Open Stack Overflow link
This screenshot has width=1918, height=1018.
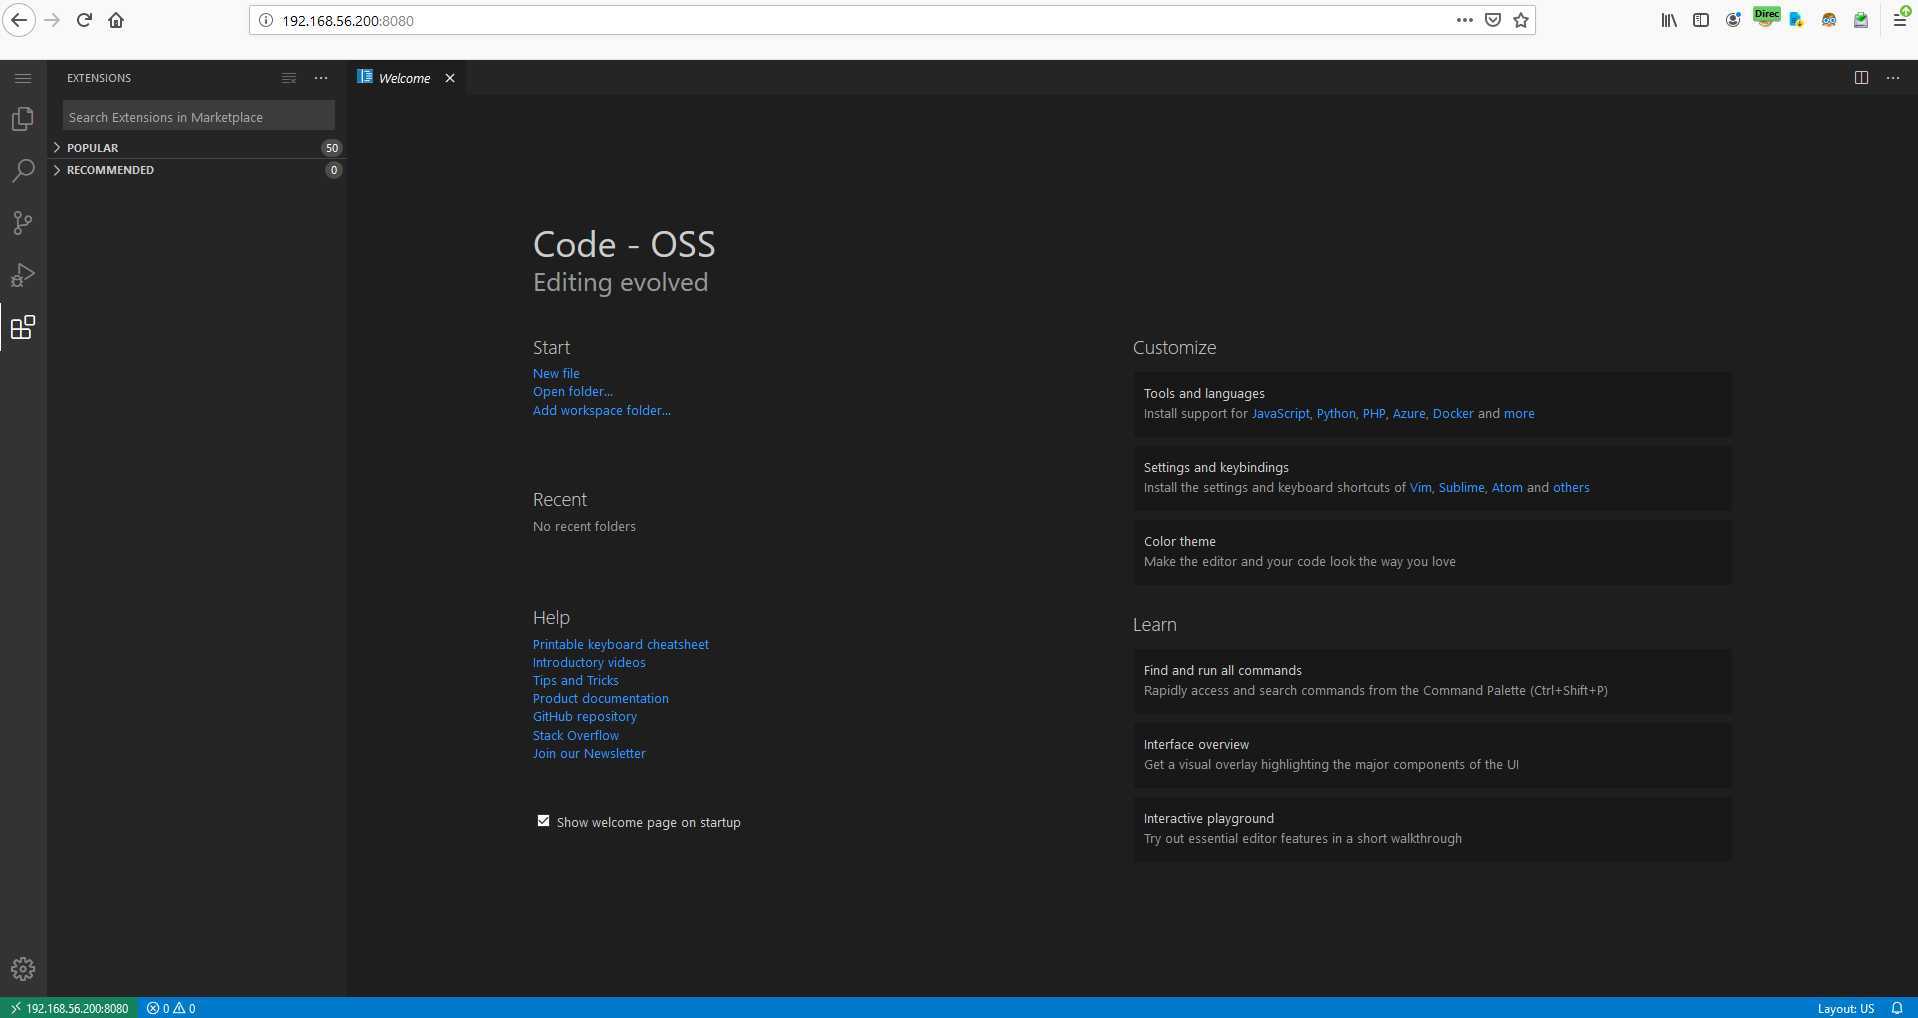point(576,735)
